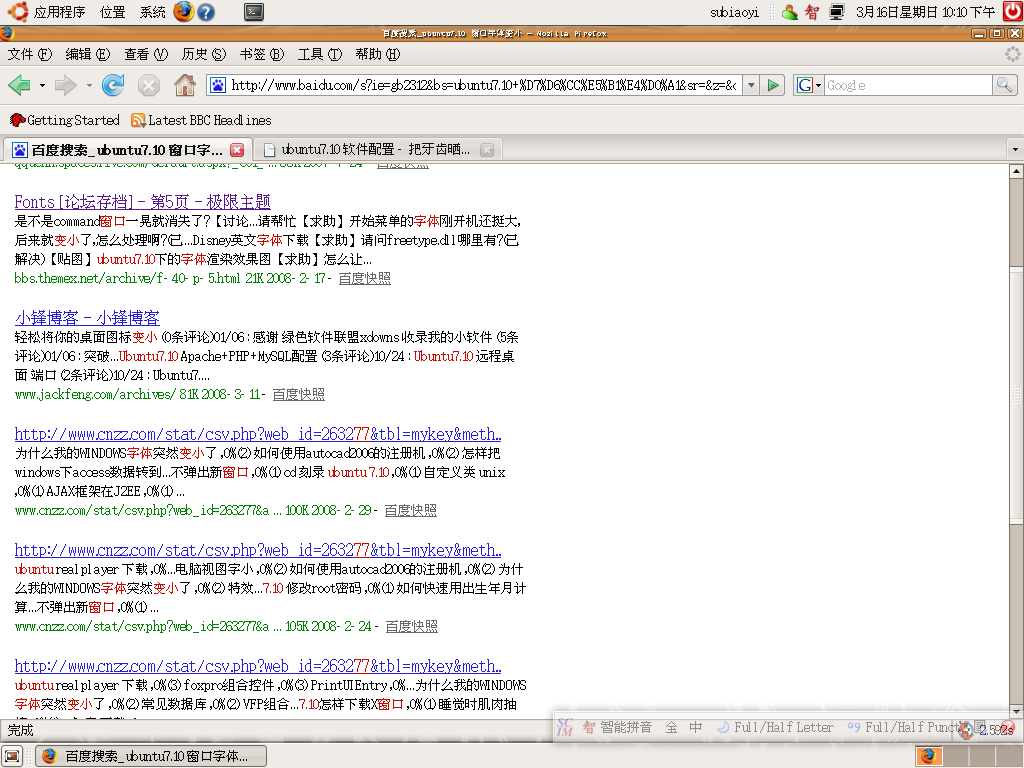
Task: Open first cnzz.com csv.php result link
Action: 258,434
